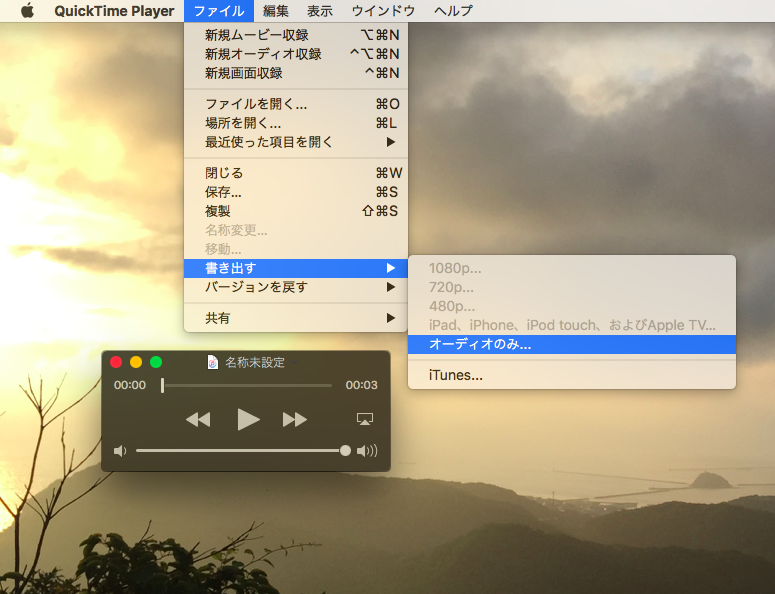
Task: Fast forward the audio playback
Action: coord(295,420)
